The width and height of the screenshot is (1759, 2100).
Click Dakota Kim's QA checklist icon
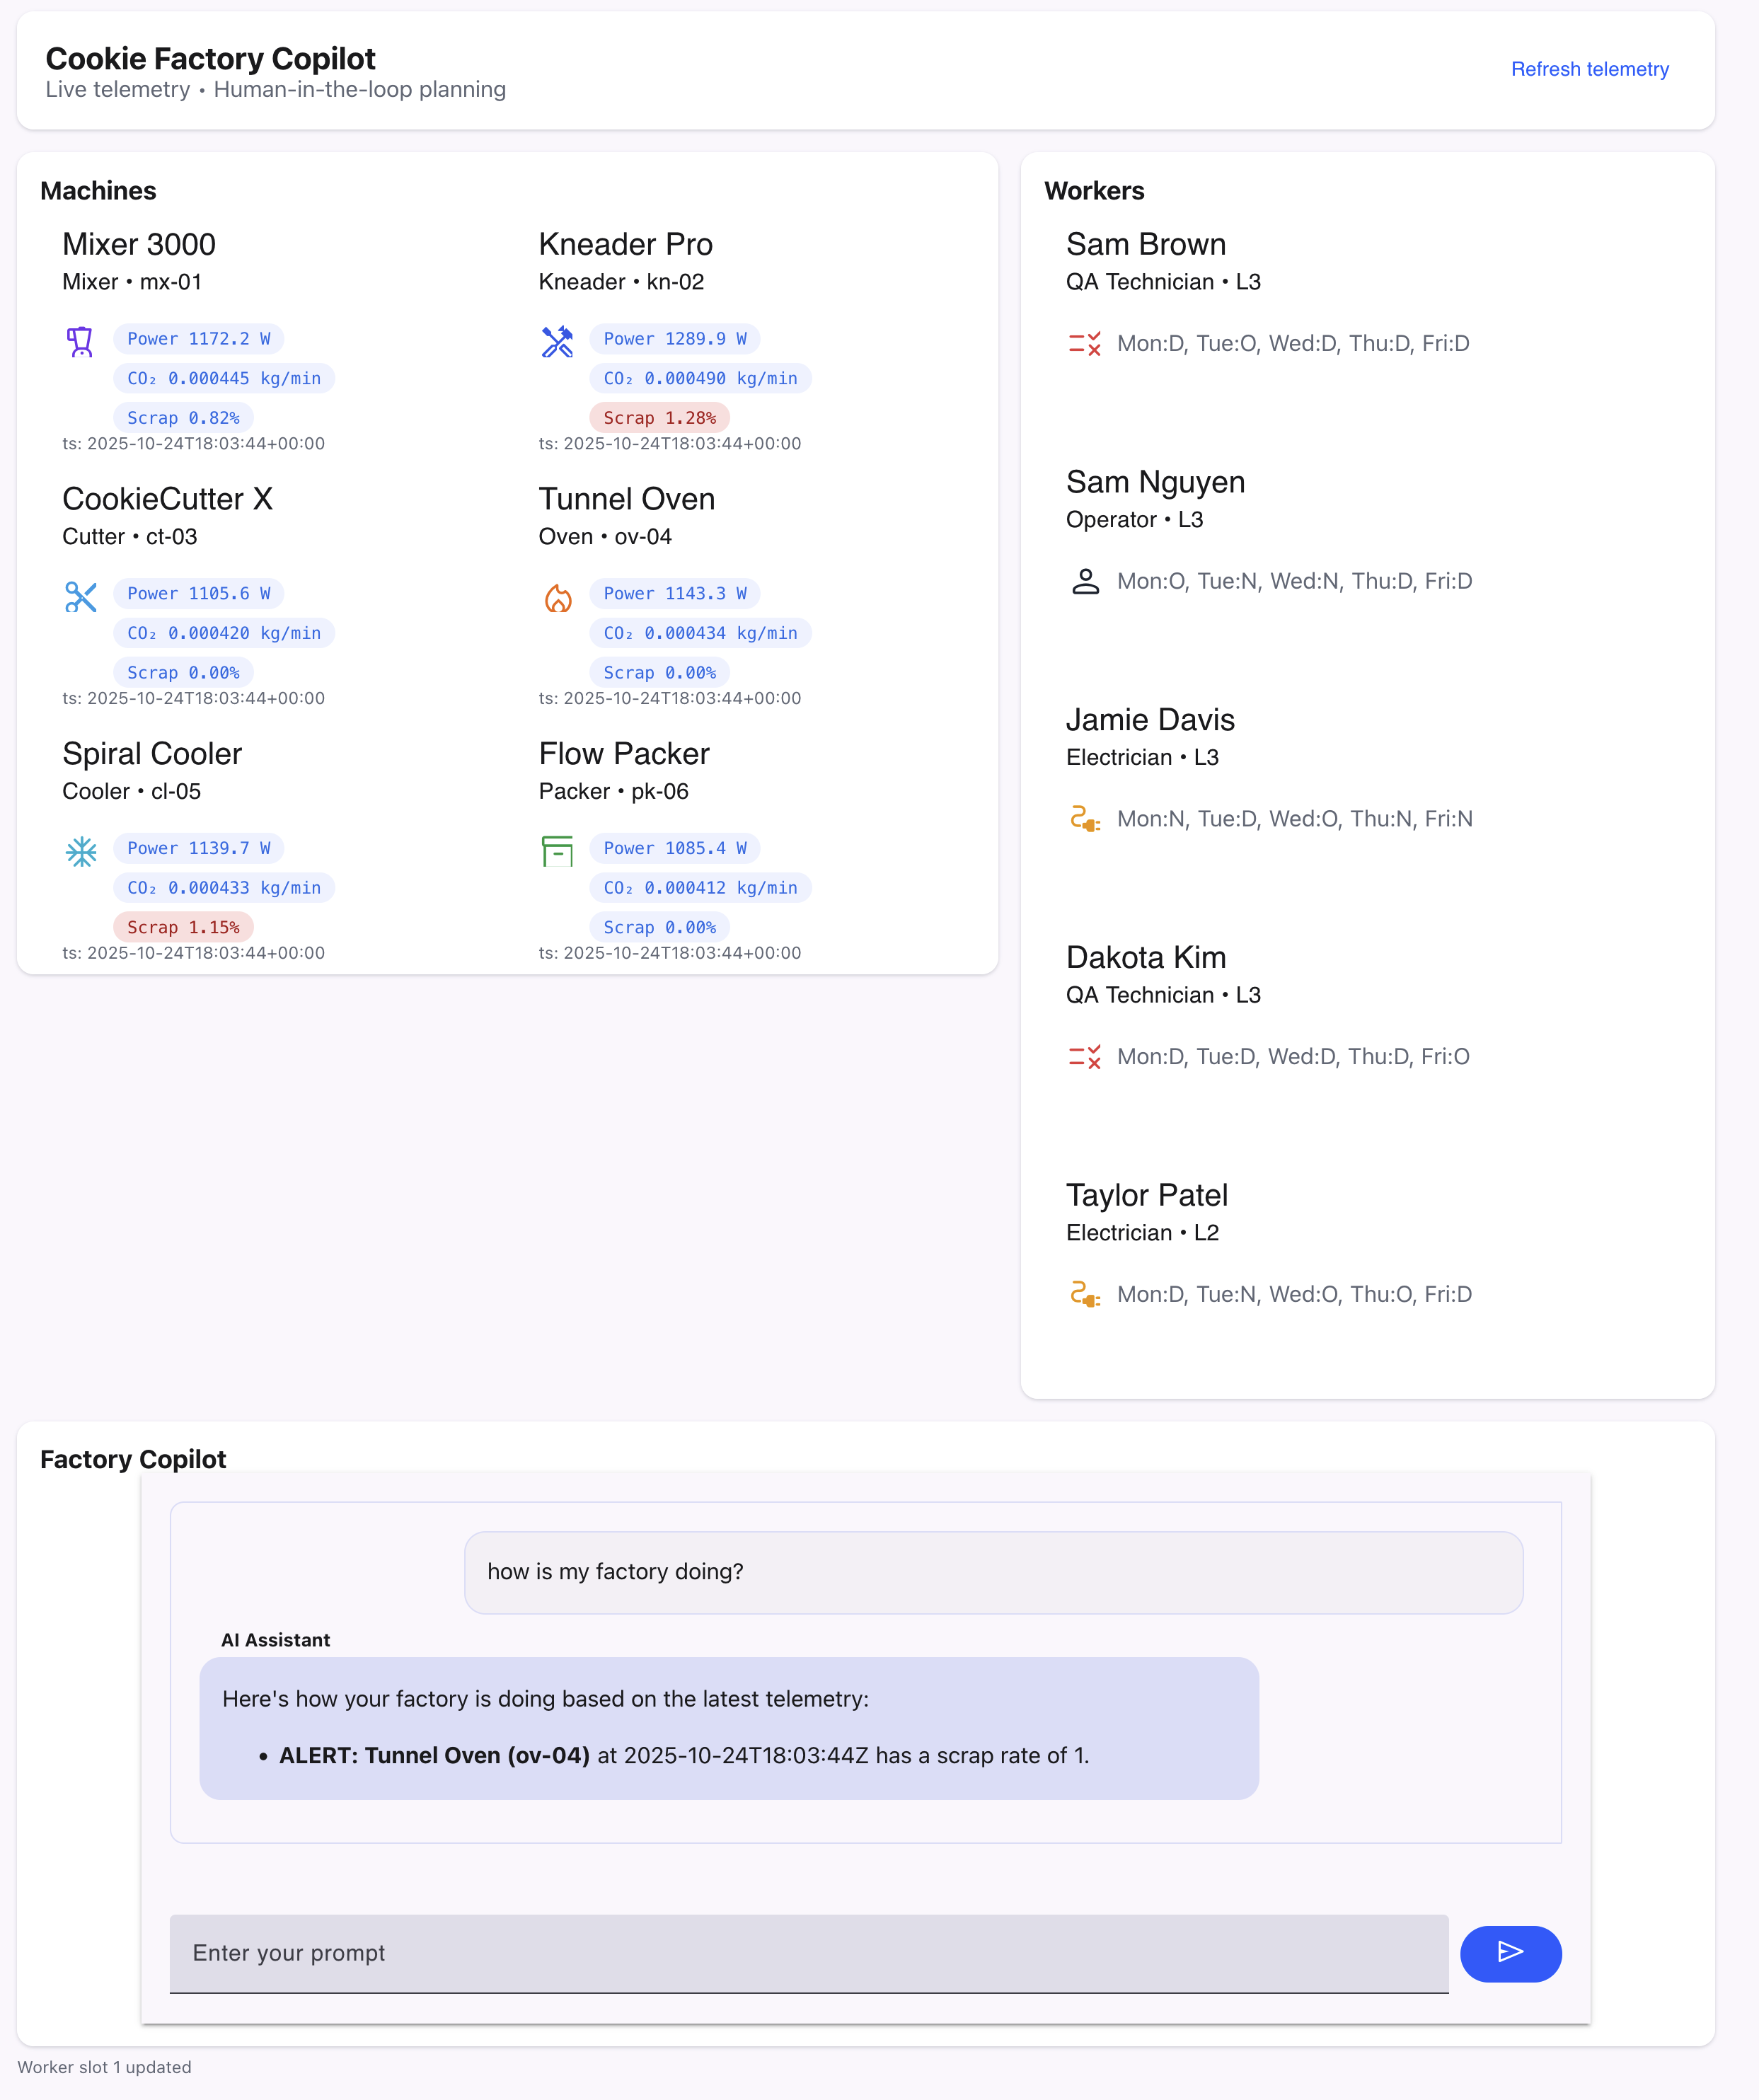1085,1057
